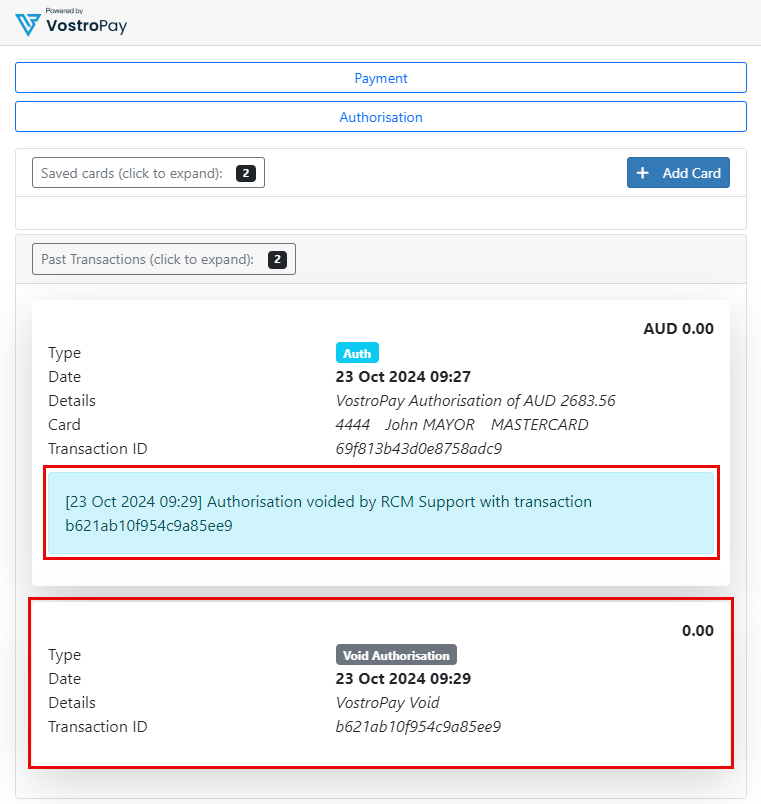Image resolution: width=761 pixels, height=804 pixels.
Task: Click the date 23 Oct 2024 09:27
Action: 403,377
